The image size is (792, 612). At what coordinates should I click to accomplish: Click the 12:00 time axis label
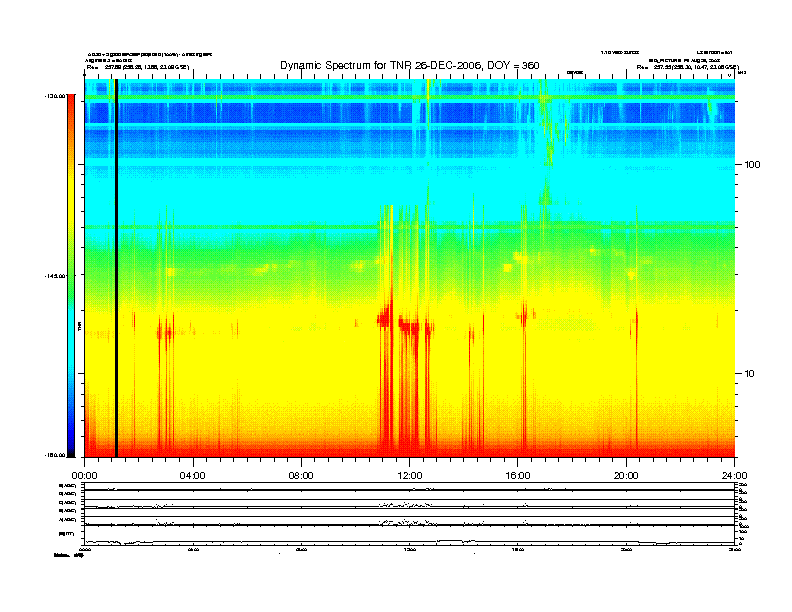tap(410, 476)
